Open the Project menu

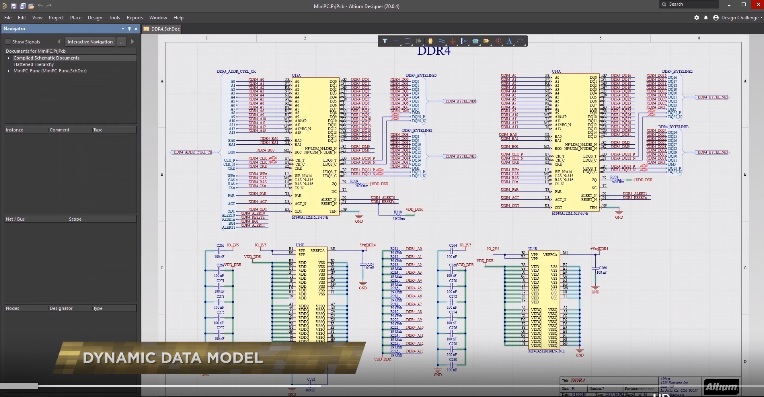point(56,18)
